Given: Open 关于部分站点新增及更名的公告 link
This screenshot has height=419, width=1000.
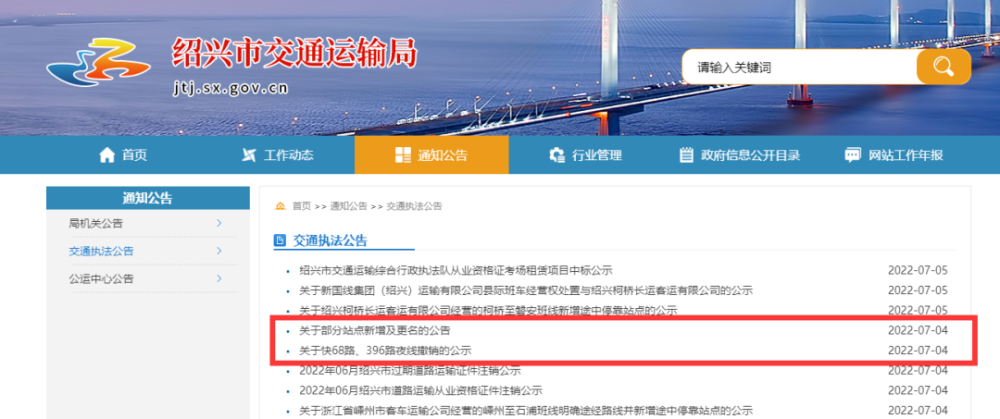Looking at the screenshot, I should pyautogui.click(x=374, y=331).
